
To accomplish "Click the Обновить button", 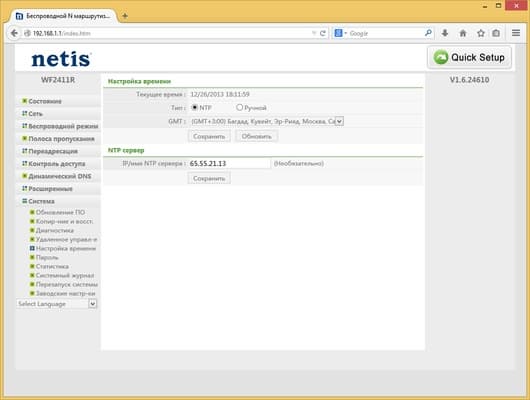I will [256, 136].
